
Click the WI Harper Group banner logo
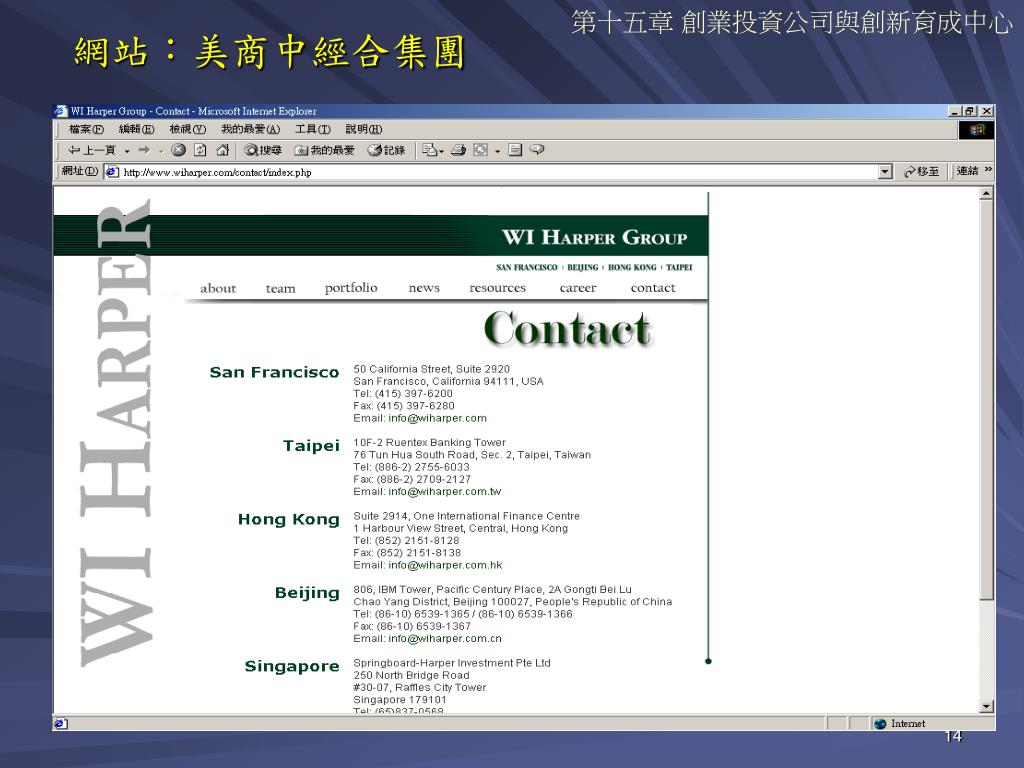click(x=594, y=237)
